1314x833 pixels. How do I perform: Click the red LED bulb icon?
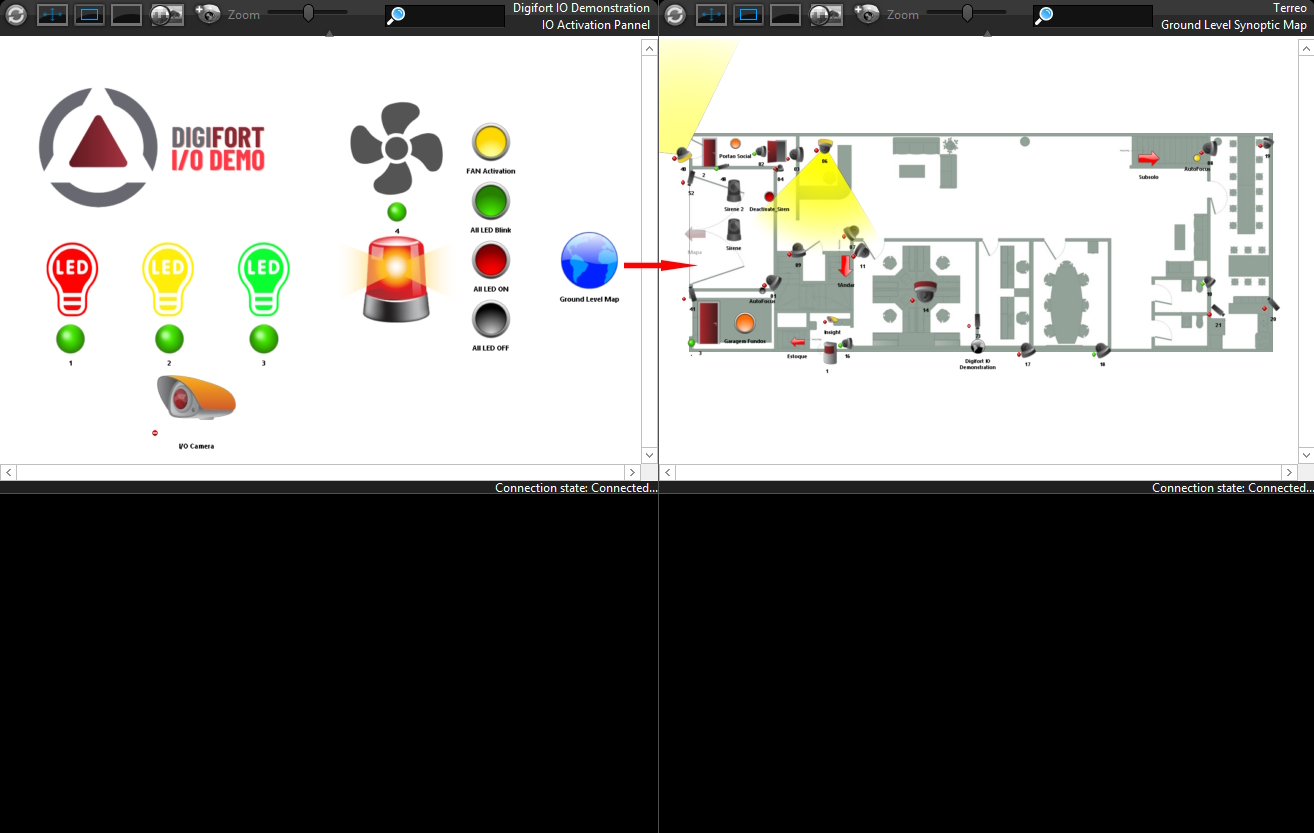click(72, 279)
